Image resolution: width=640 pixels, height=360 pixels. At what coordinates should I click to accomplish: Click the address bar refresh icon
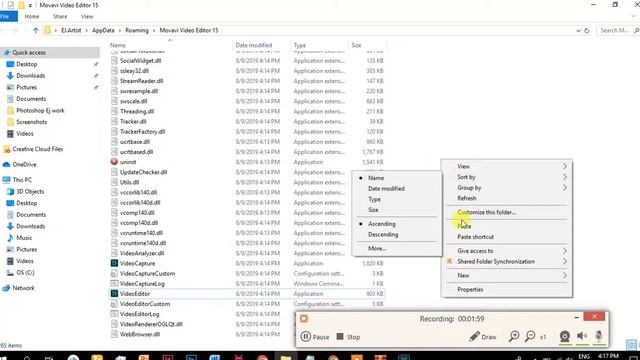click(587, 31)
